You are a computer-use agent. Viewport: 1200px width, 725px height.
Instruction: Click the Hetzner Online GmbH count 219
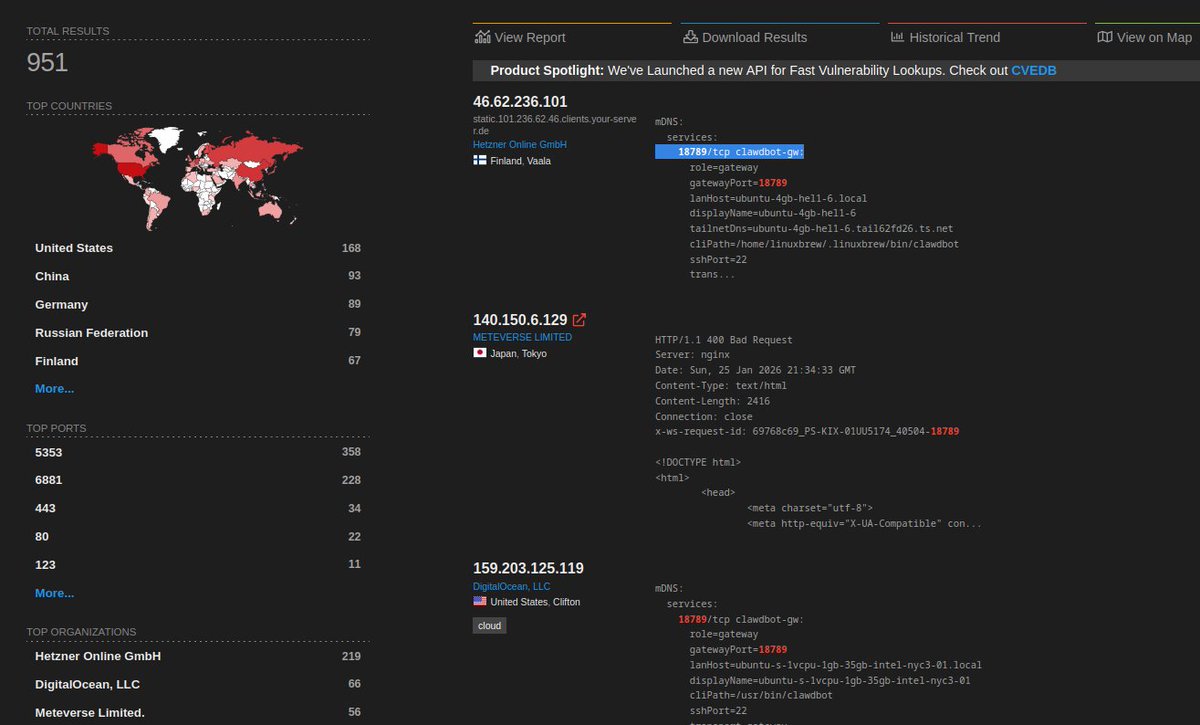pyautogui.click(x=350, y=656)
